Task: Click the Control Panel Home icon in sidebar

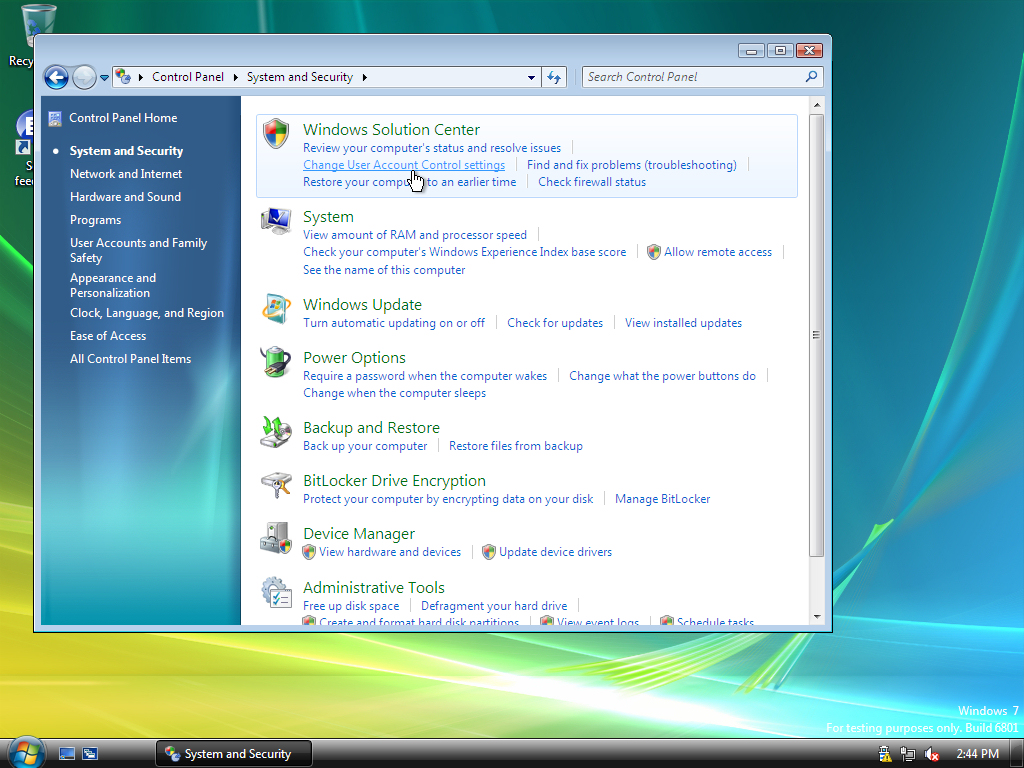Action: [x=55, y=118]
